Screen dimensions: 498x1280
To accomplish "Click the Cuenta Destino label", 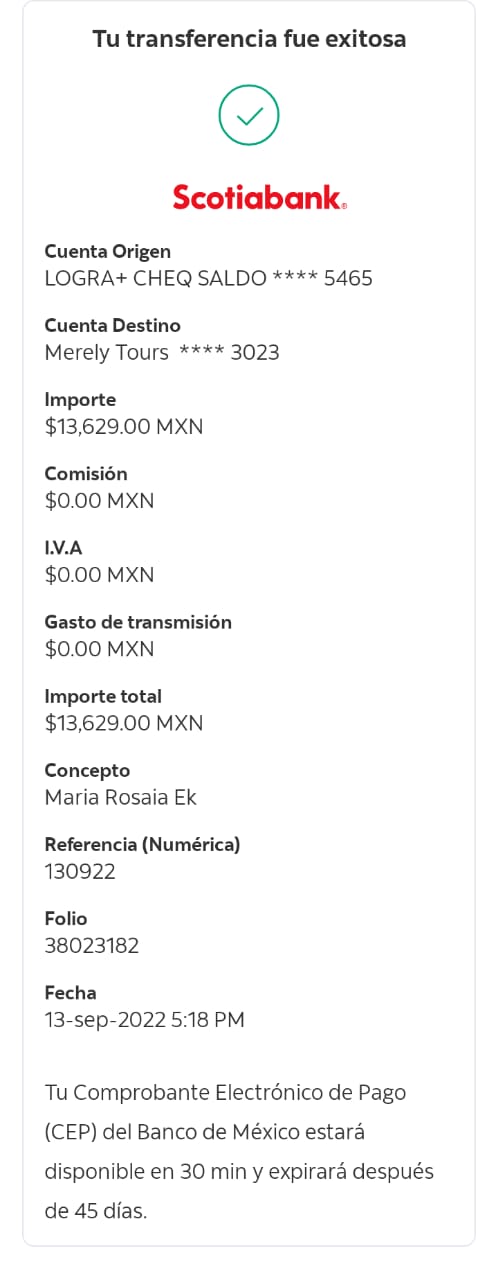I will 113,325.
